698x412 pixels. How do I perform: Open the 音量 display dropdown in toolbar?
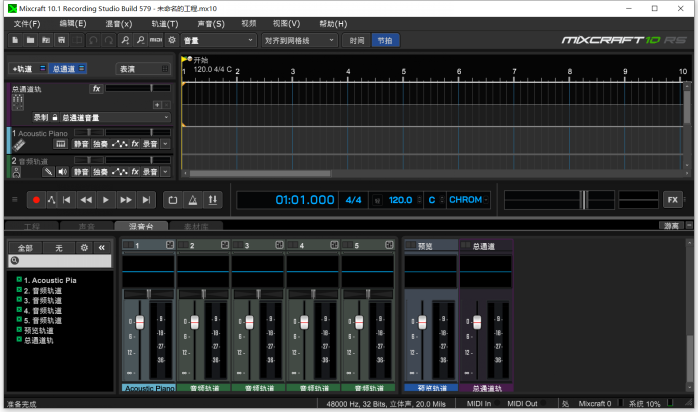pos(219,40)
